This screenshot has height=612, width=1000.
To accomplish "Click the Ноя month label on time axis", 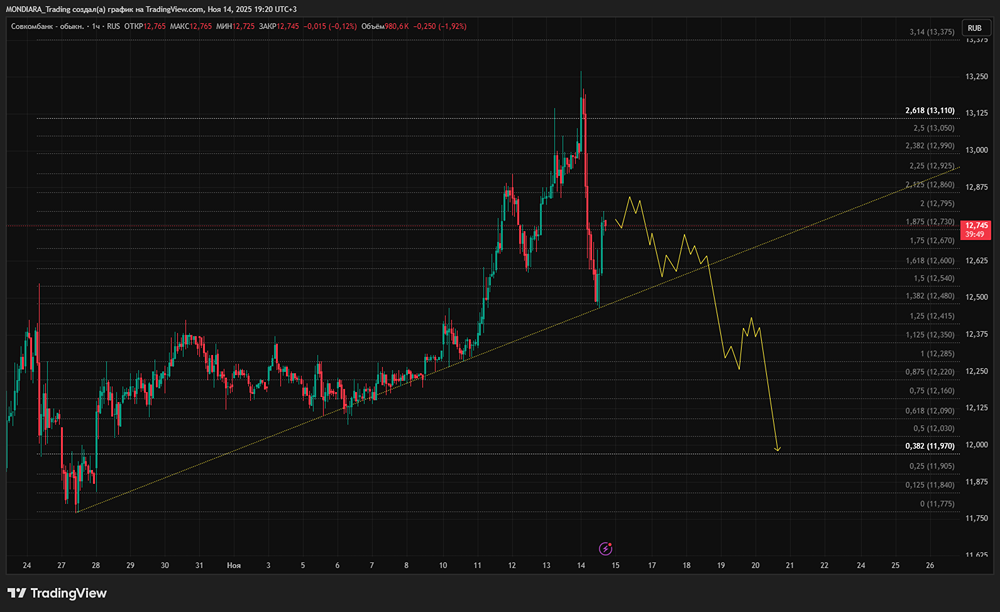I will tap(234, 565).
